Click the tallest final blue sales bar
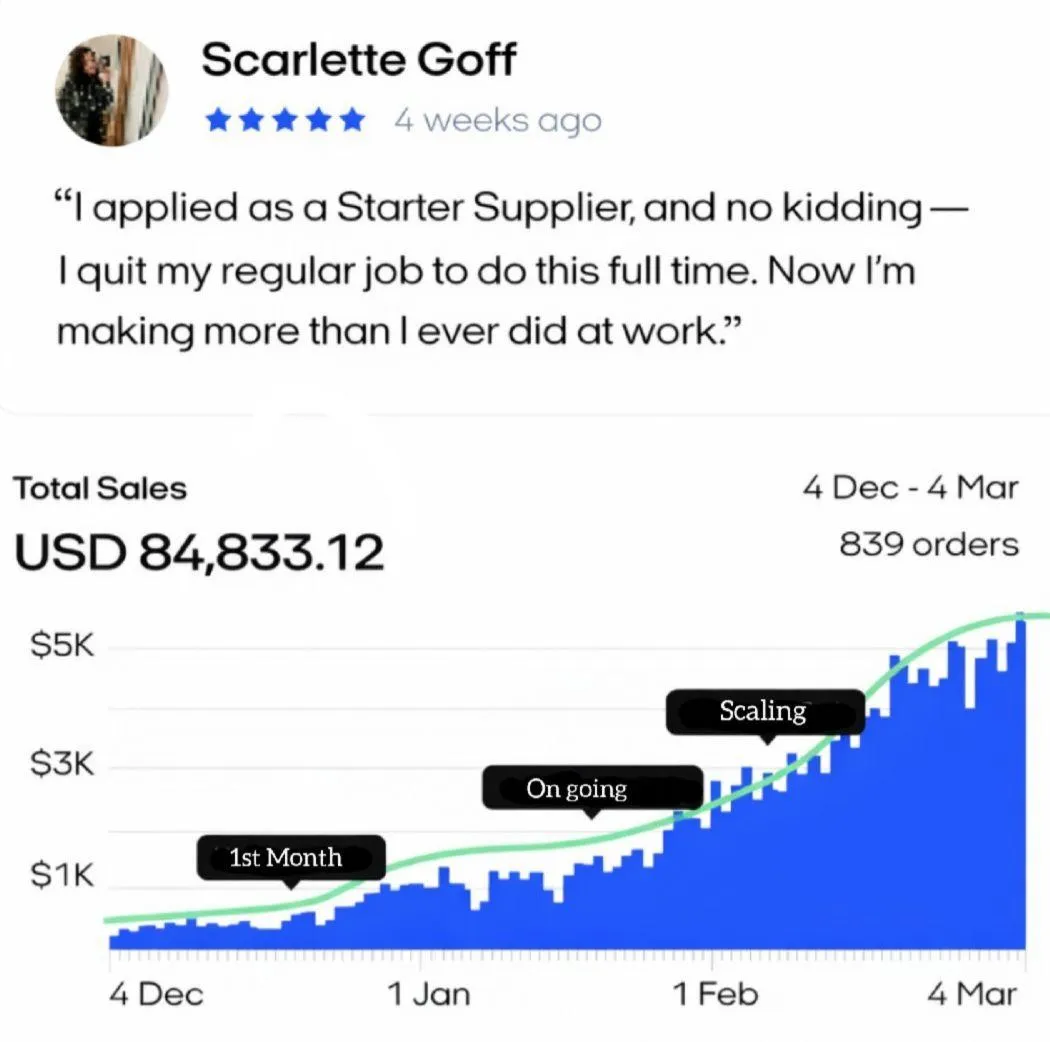 click(x=1020, y=780)
